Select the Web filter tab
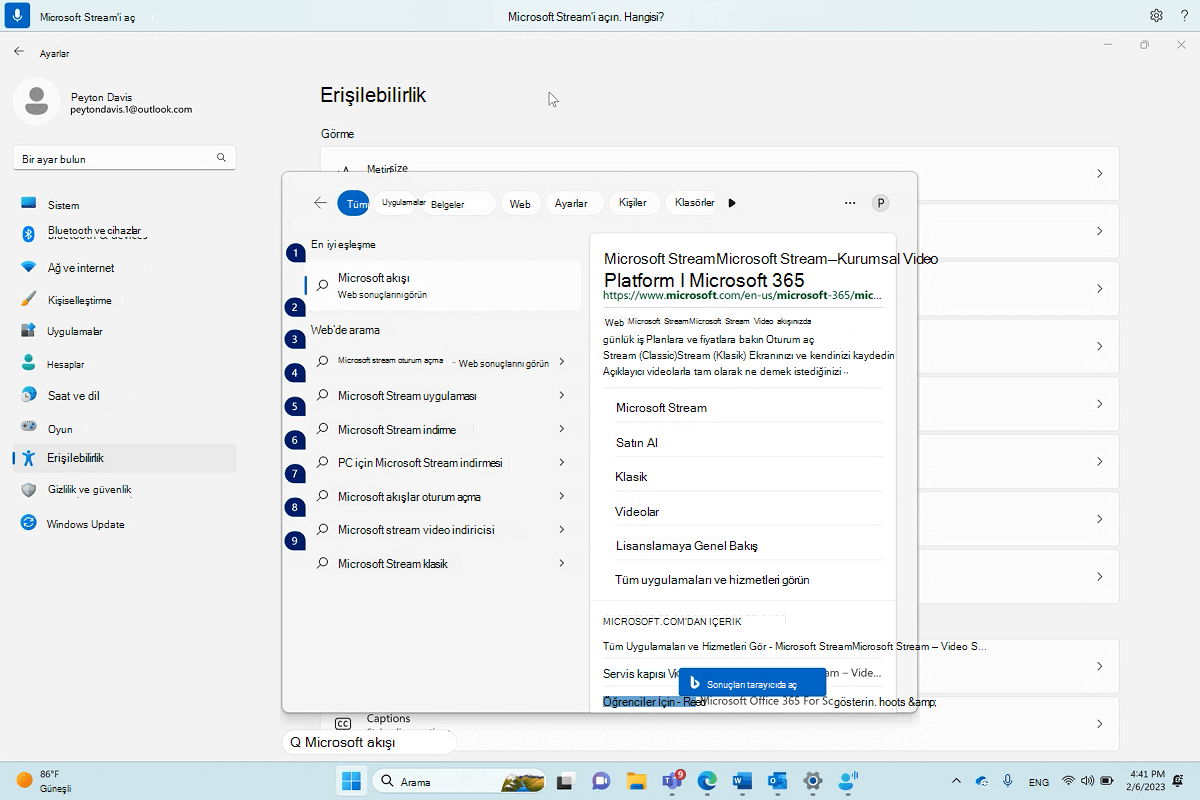 pyautogui.click(x=520, y=203)
